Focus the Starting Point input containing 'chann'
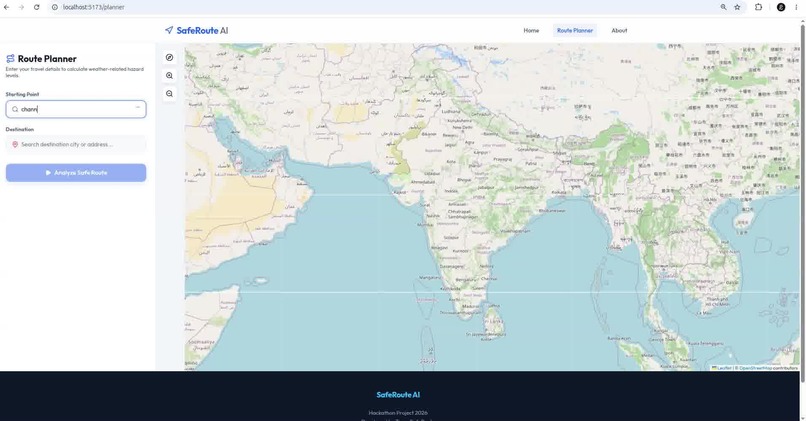806x421 pixels. 76,109
